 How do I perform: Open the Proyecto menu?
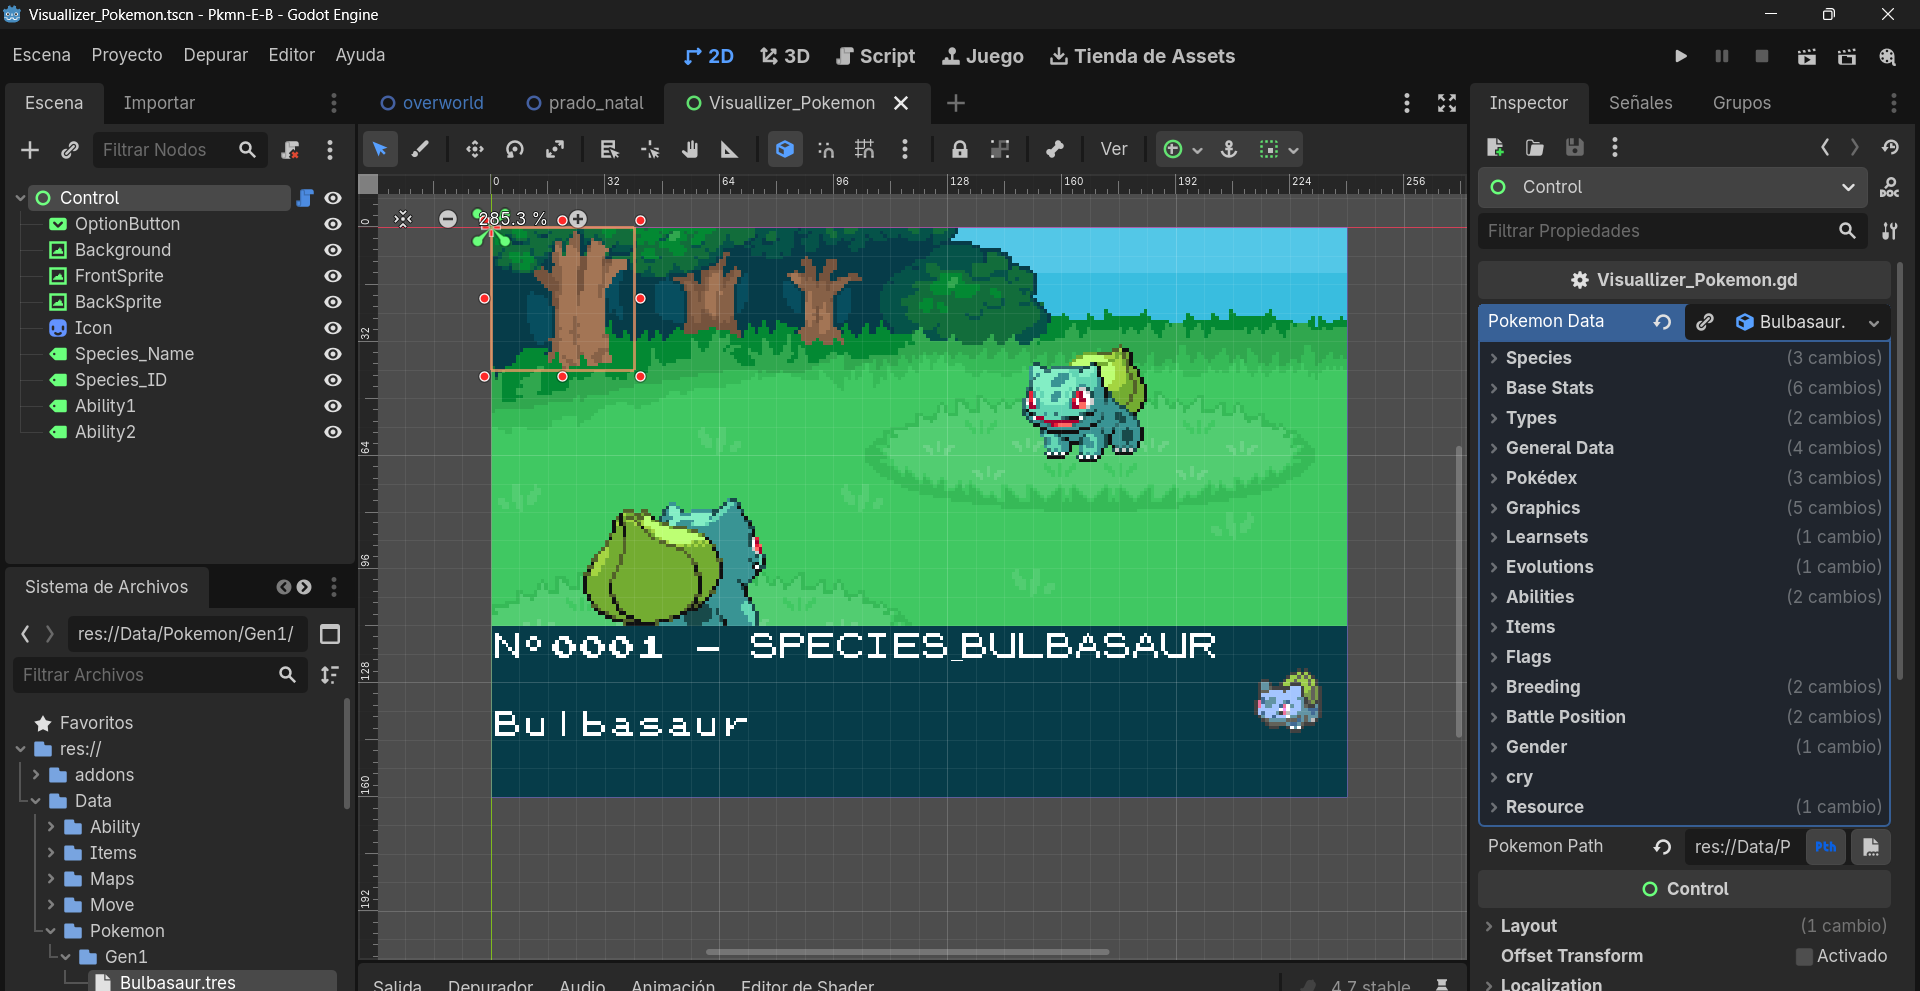127,55
